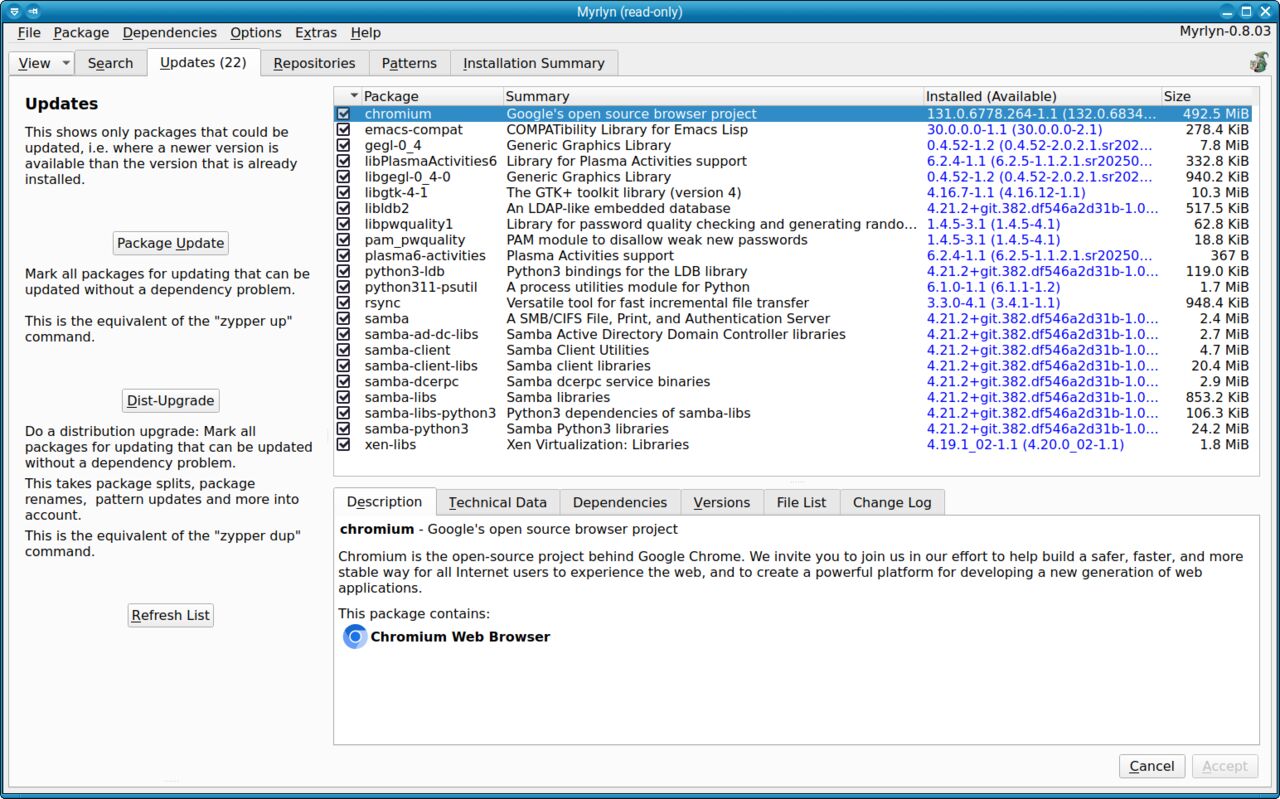Sort list by Size column header

pos(1206,96)
